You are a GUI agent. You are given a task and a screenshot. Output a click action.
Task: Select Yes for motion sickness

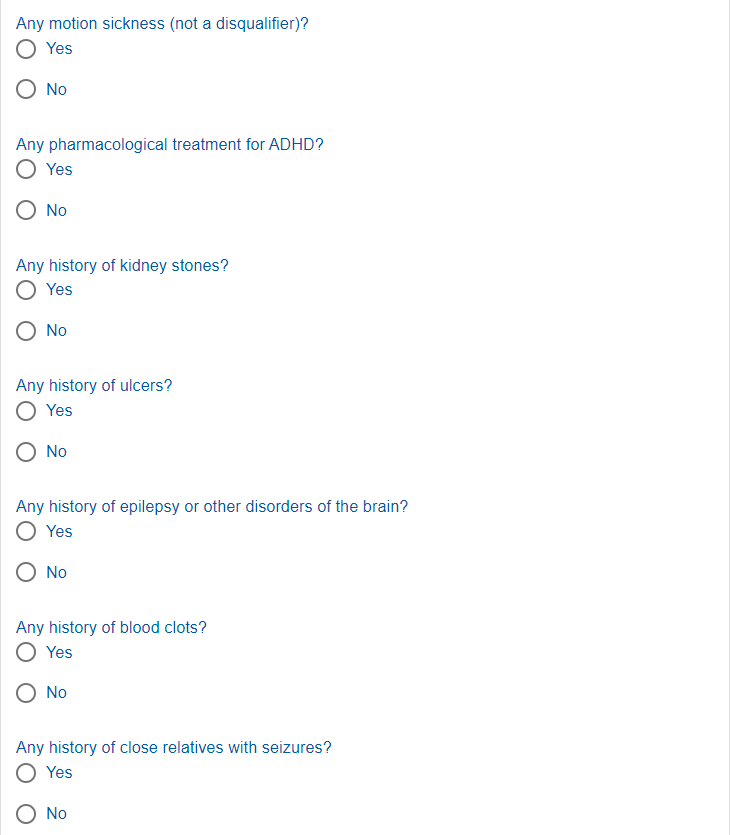pyautogui.click(x=27, y=49)
